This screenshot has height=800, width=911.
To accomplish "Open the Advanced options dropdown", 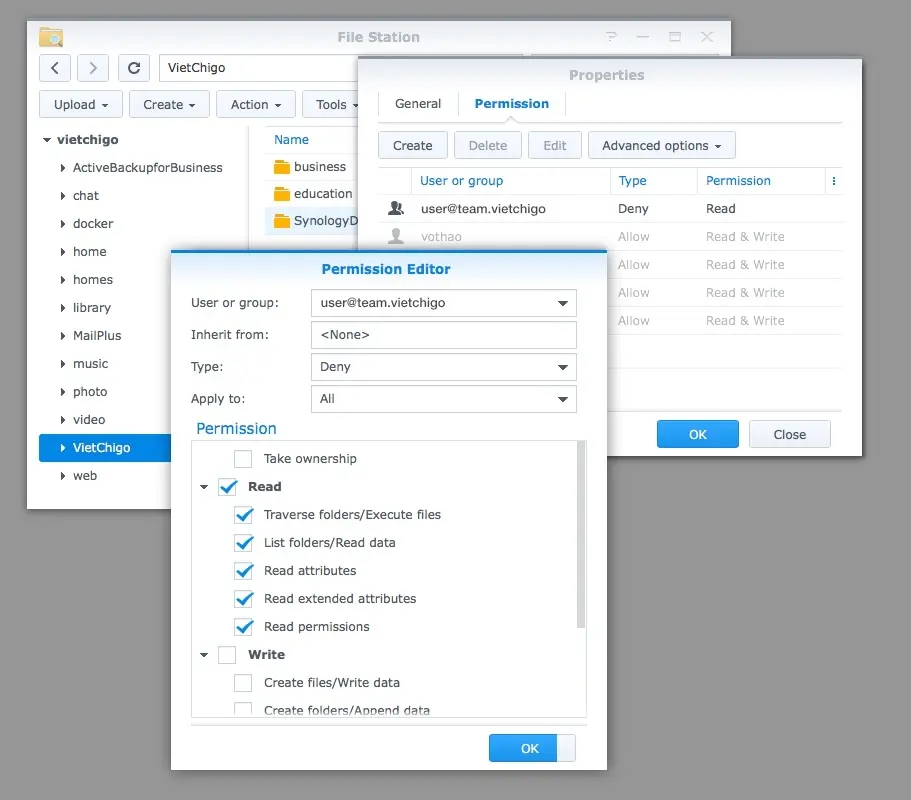I will (x=662, y=145).
